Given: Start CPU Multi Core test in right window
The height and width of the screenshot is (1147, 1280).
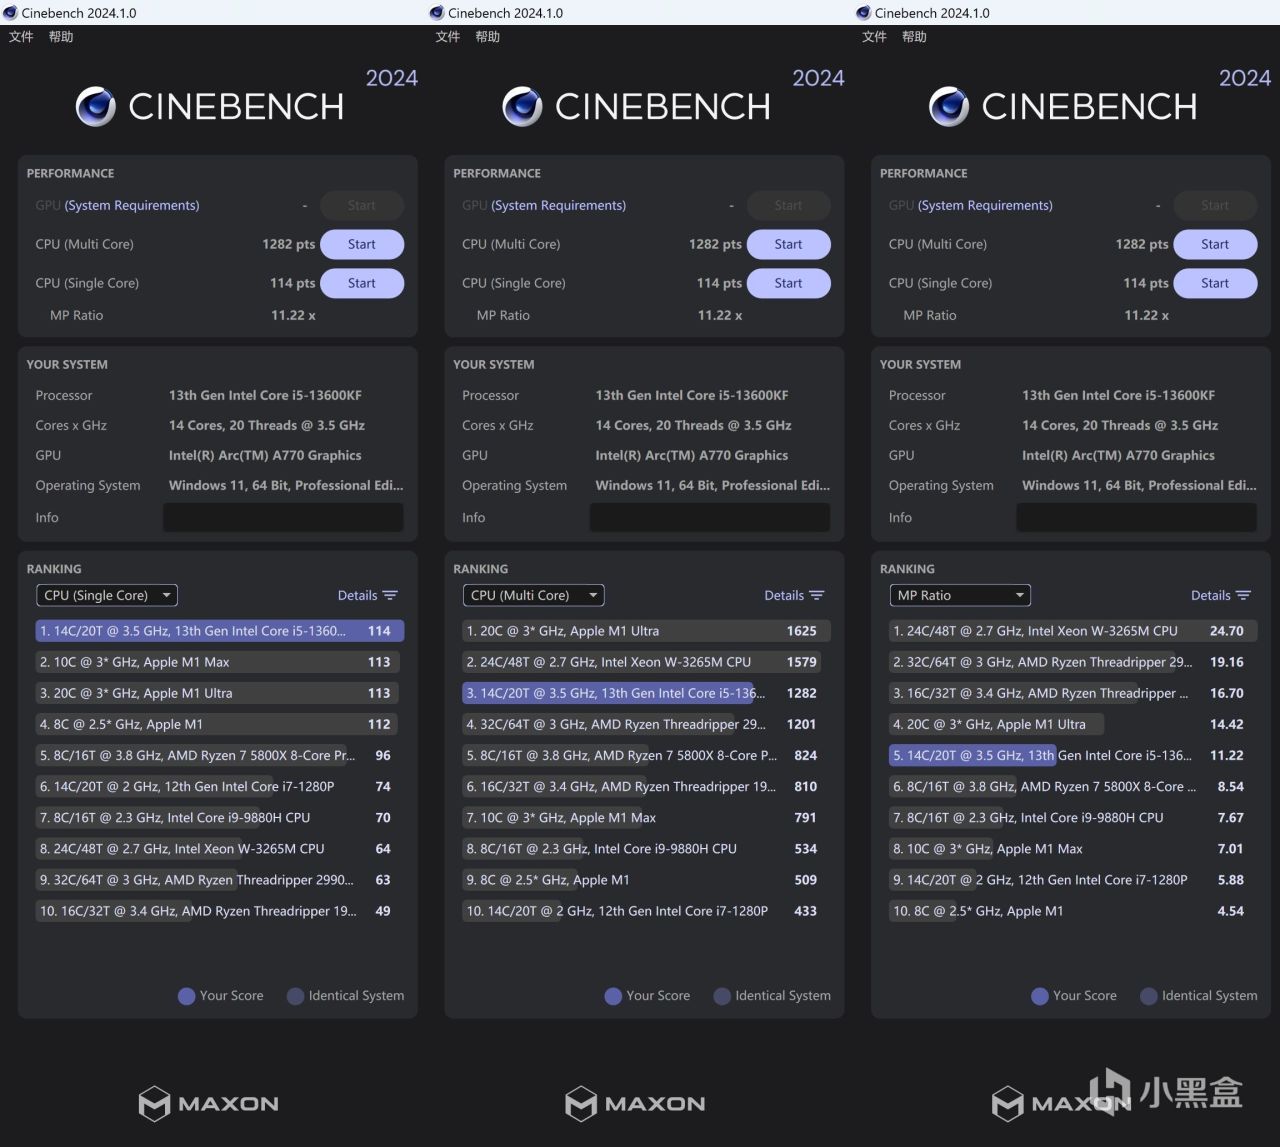Looking at the screenshot, I should pos(1215,244).
